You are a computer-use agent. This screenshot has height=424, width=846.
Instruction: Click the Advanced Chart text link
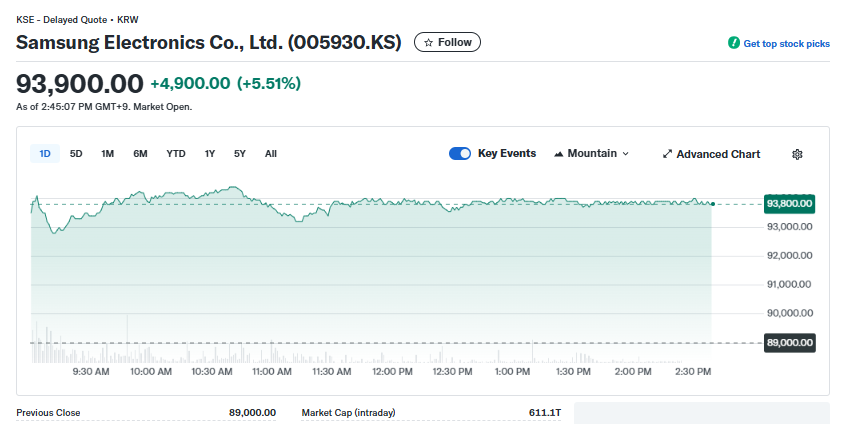(x=718, y=154)
